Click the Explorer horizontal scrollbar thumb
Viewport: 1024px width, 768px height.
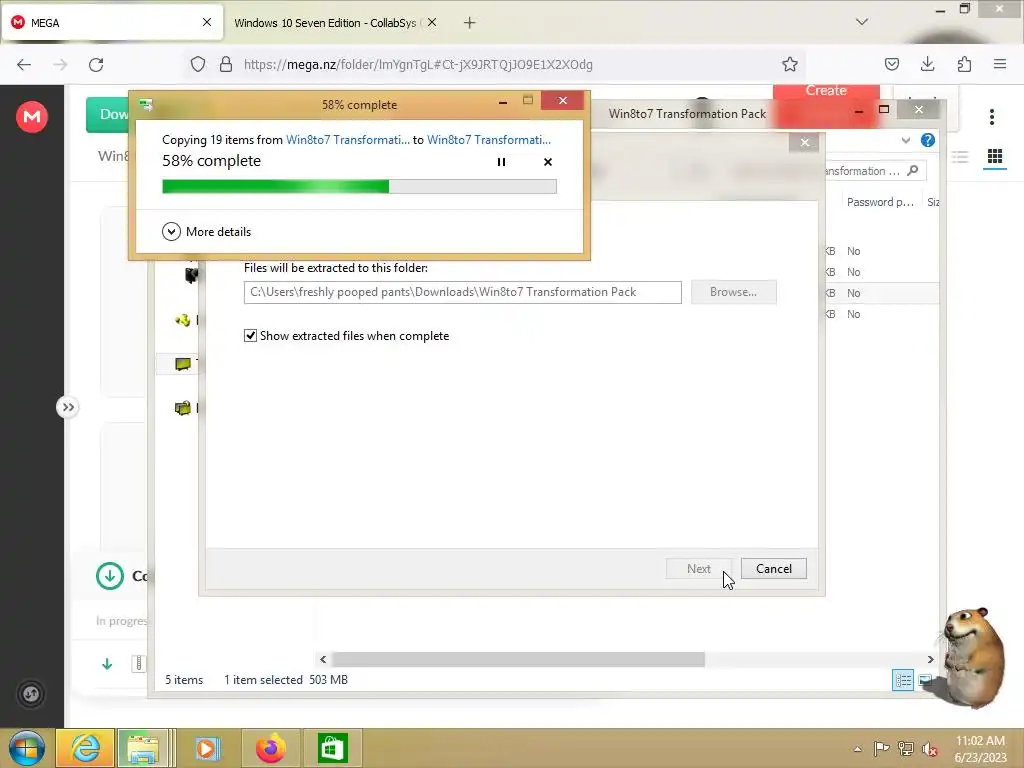tap(518, 660)
